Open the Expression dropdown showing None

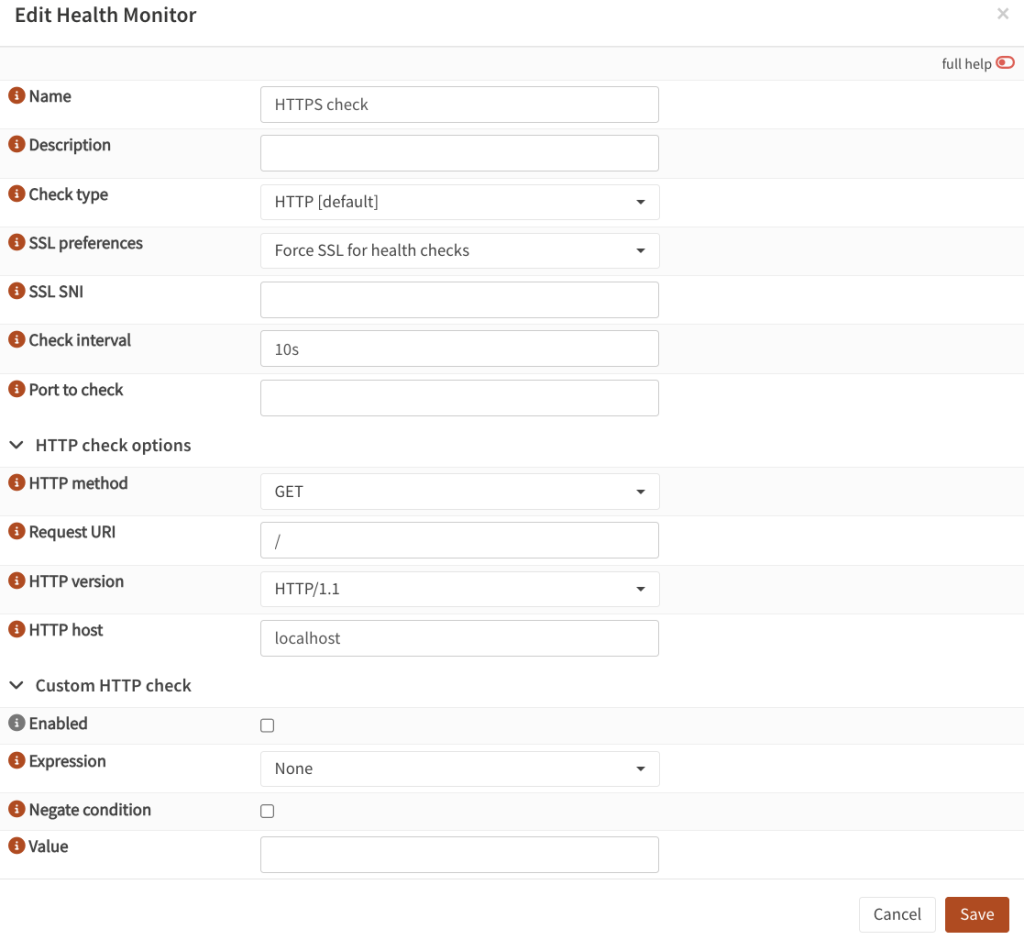click(459, 768)
